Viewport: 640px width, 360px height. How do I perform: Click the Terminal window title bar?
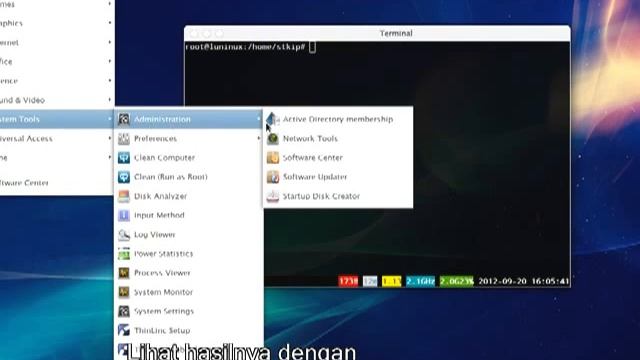coord(377,33)
